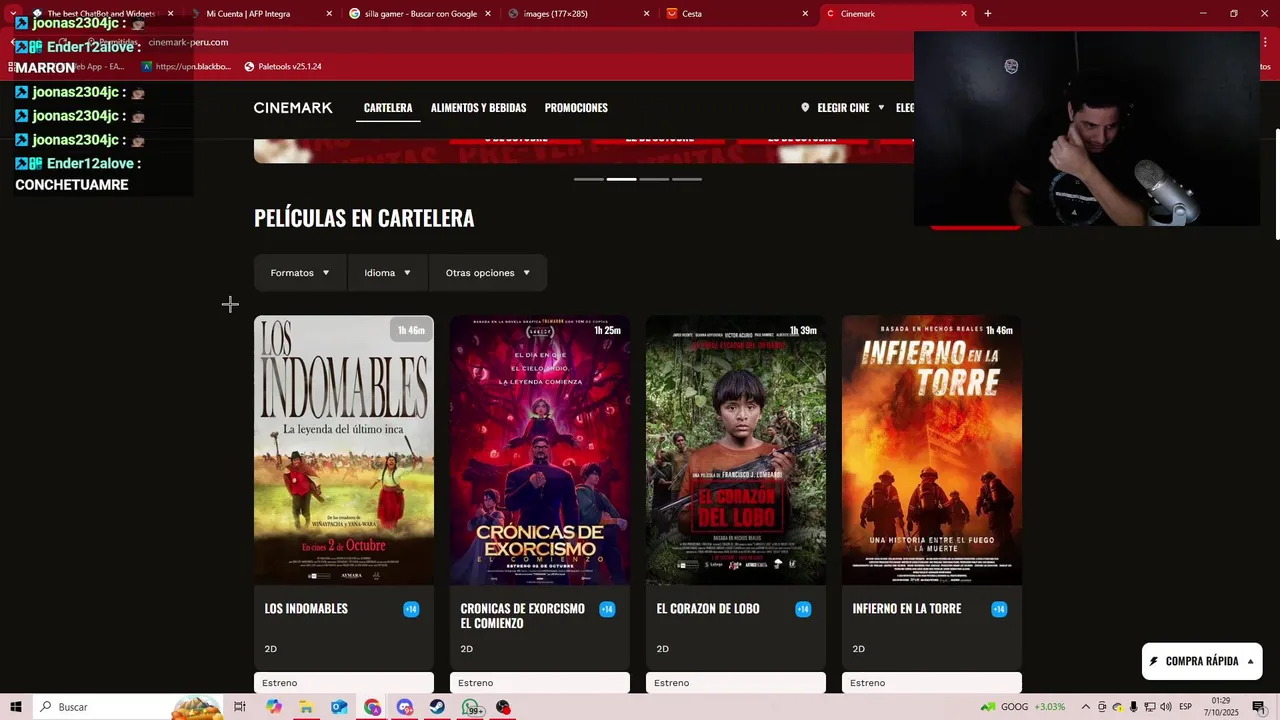Select the fourth carousel slide indicator
1280x720 pixels.
pos(687,179)
